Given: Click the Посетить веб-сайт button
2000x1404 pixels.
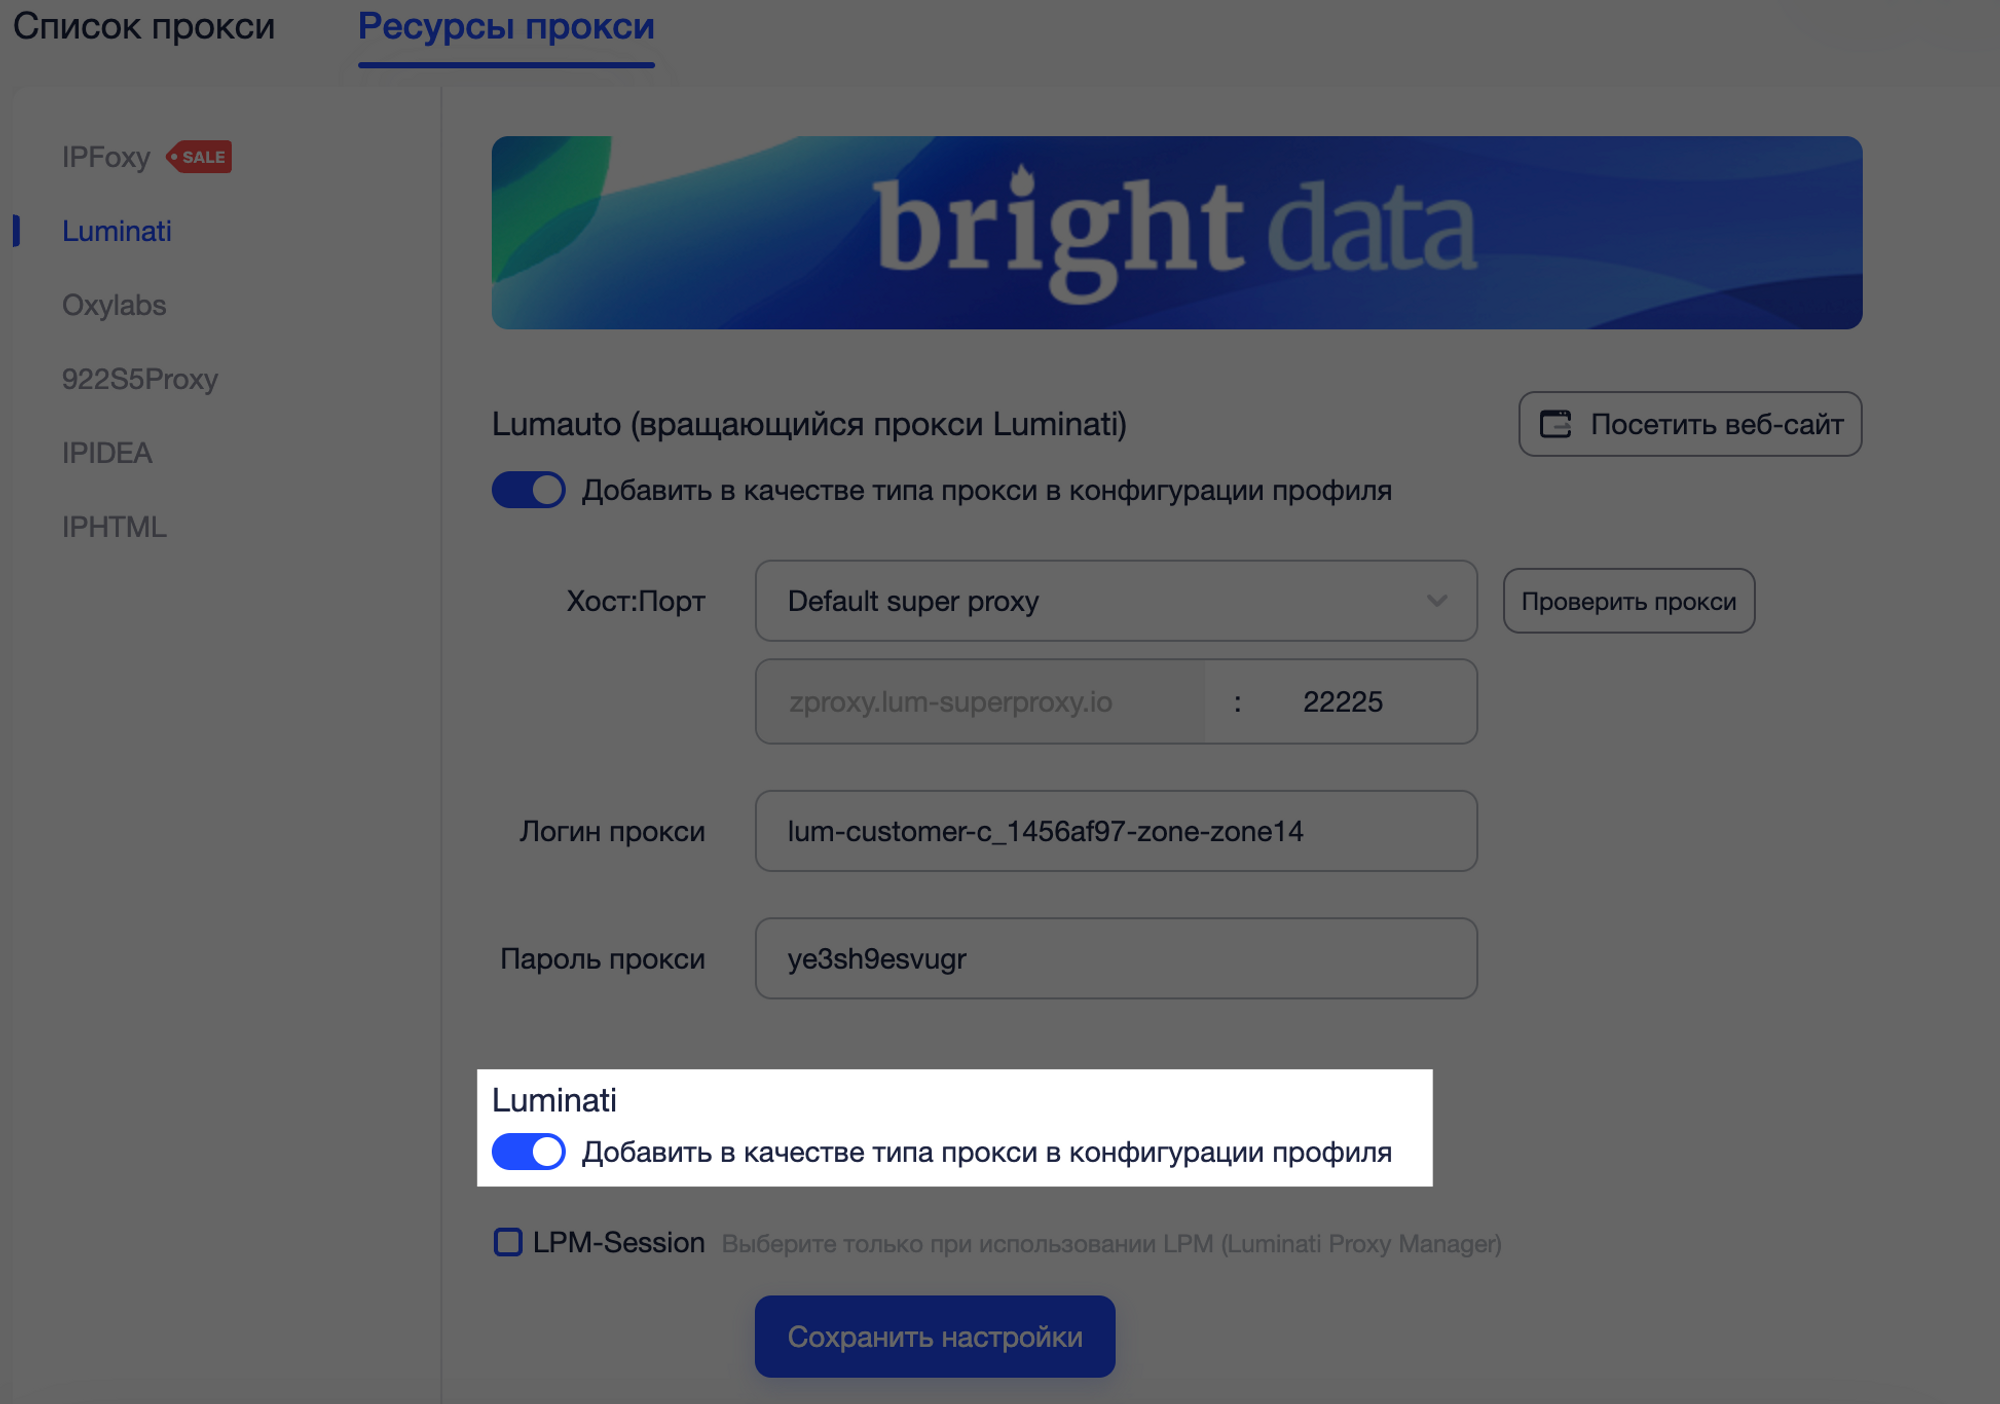Looking at the screenshot, I should (1689, 424).
